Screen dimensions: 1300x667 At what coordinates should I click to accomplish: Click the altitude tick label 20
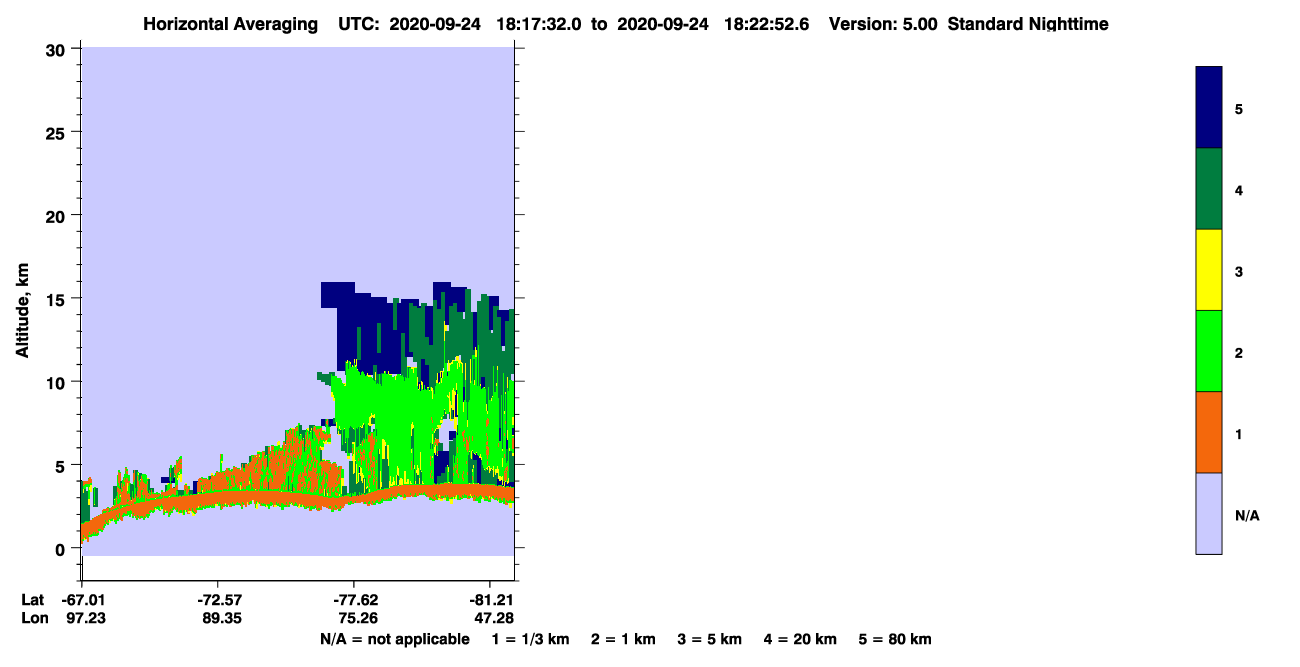click(x=57, y=216)
